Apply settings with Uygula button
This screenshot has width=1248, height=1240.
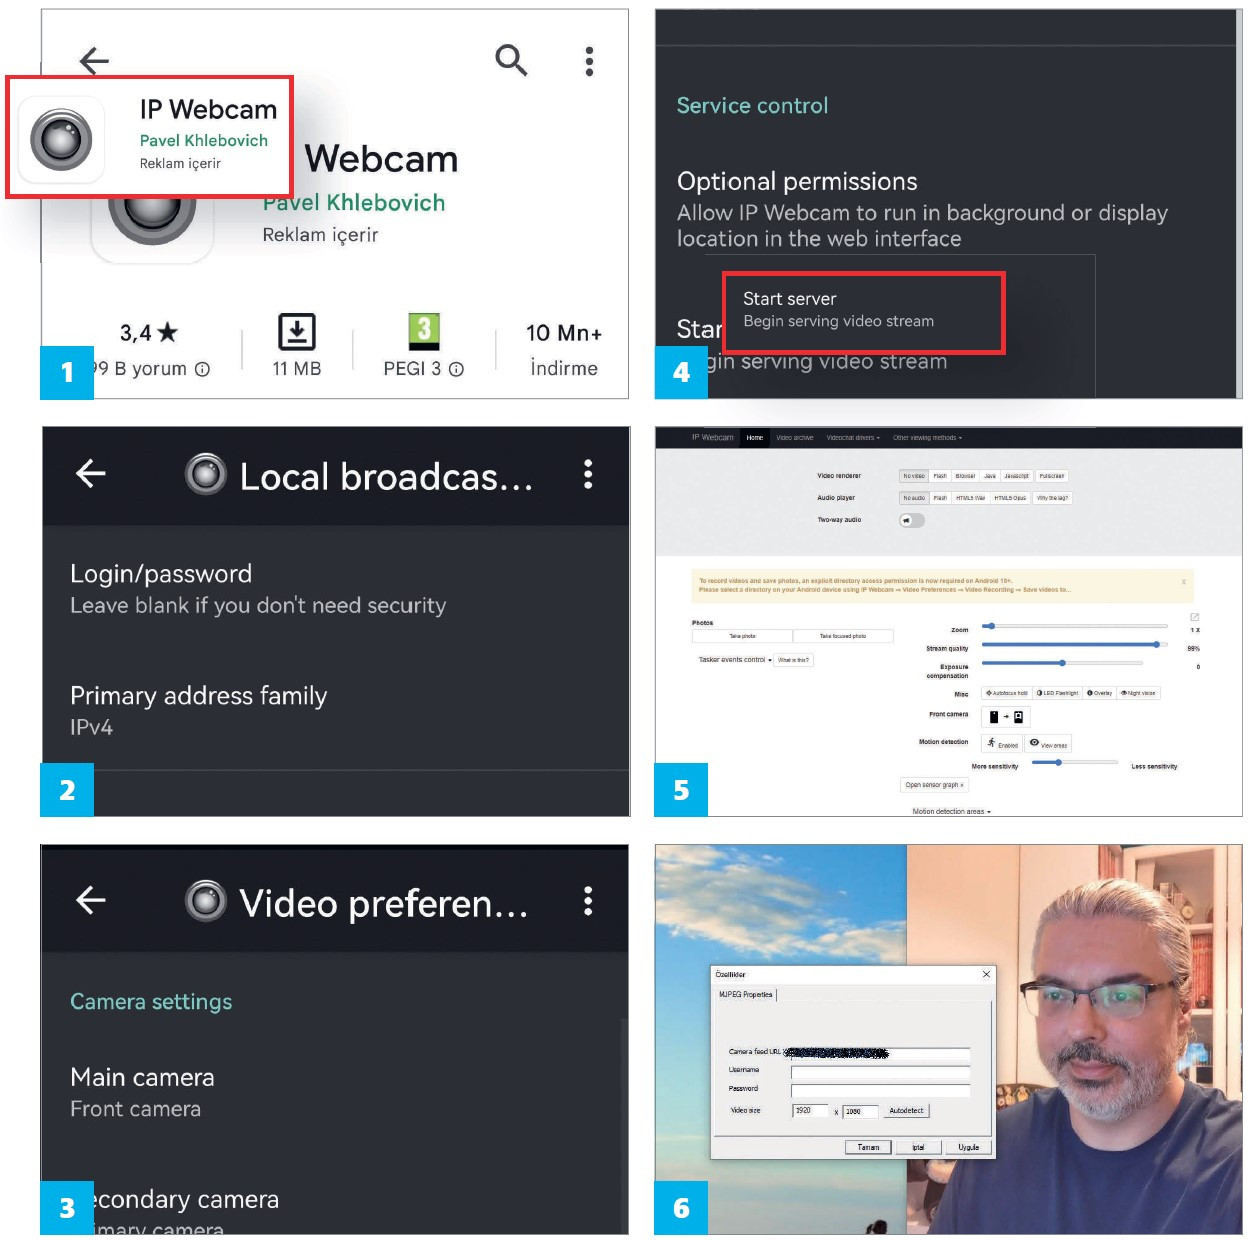[969, 1147]
